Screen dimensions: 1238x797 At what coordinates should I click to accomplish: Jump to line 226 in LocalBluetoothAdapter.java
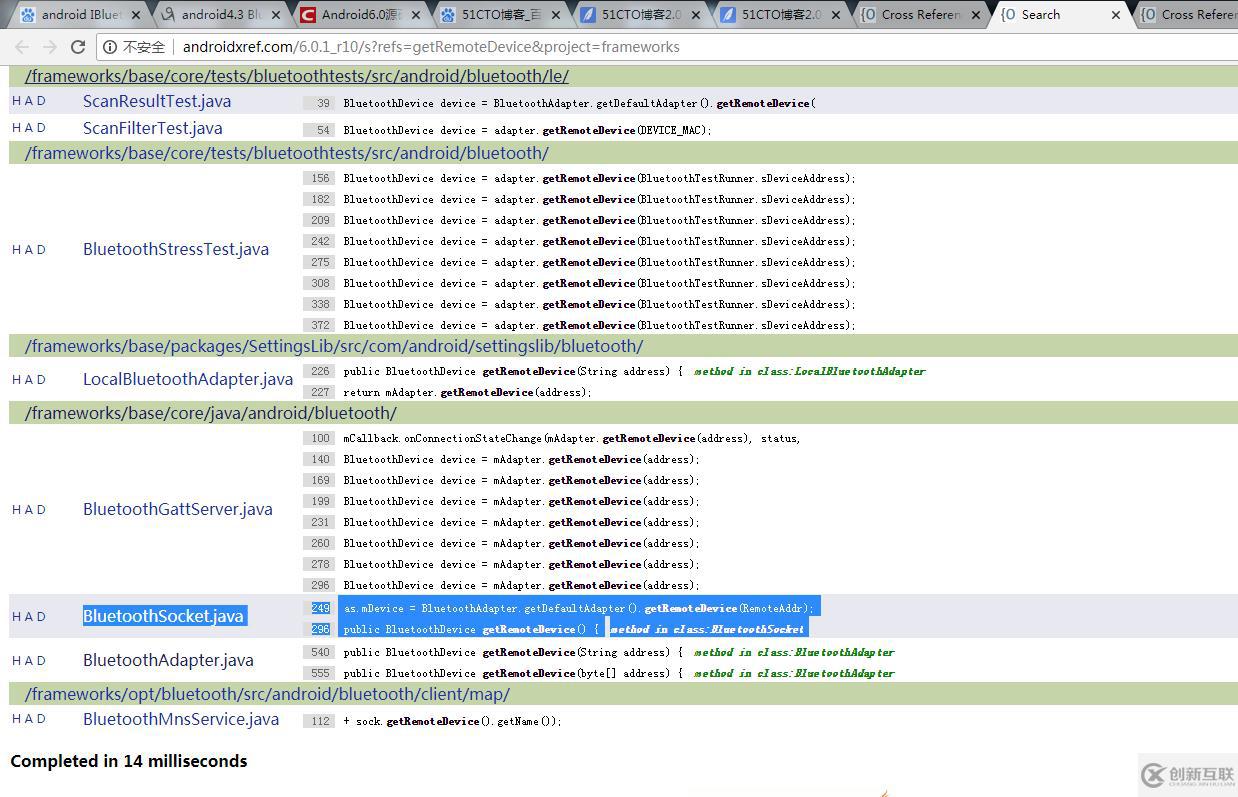pos(319,371)
